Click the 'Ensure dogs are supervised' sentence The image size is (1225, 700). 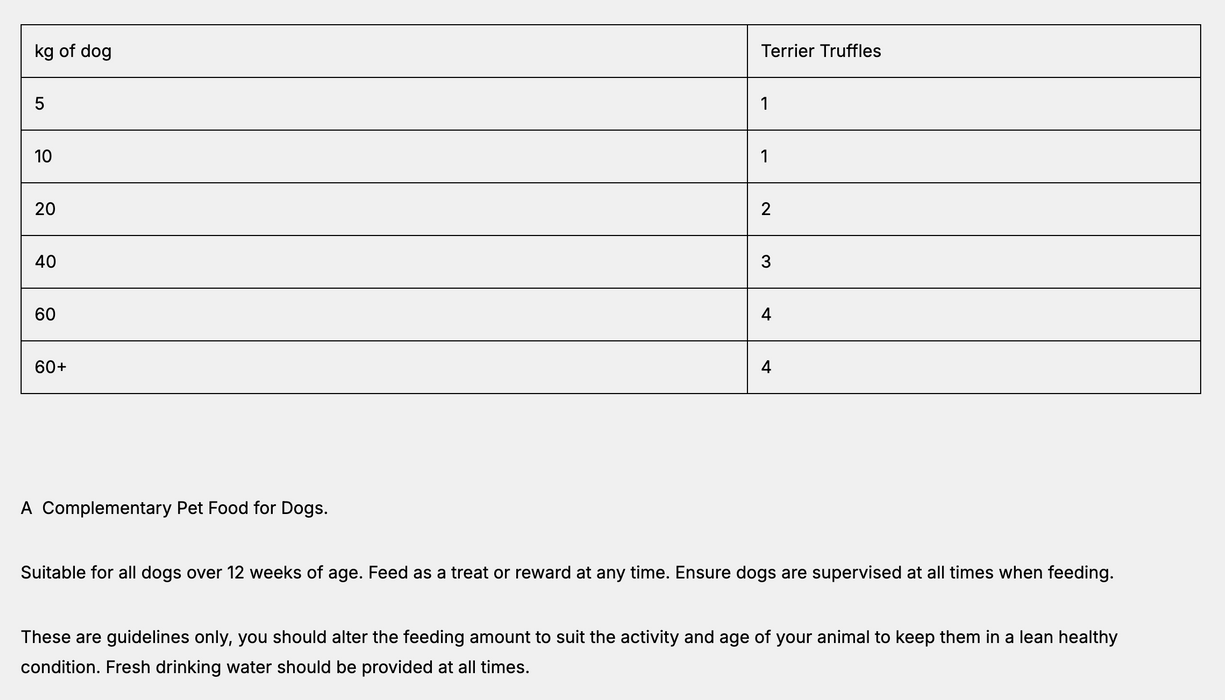(893, 573)
